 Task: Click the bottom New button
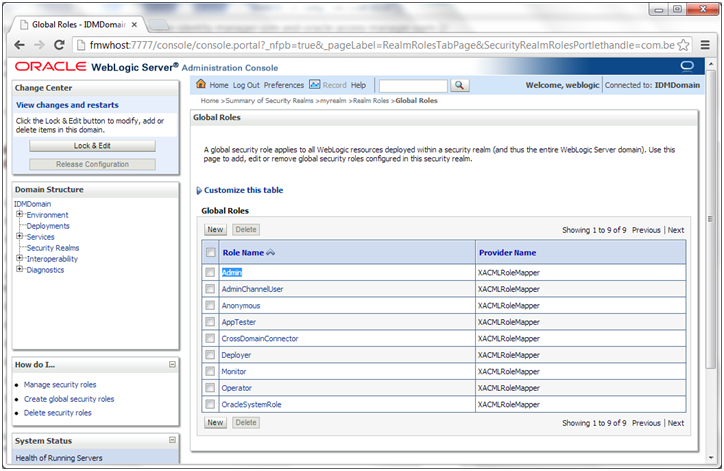[x=215, y=423]
